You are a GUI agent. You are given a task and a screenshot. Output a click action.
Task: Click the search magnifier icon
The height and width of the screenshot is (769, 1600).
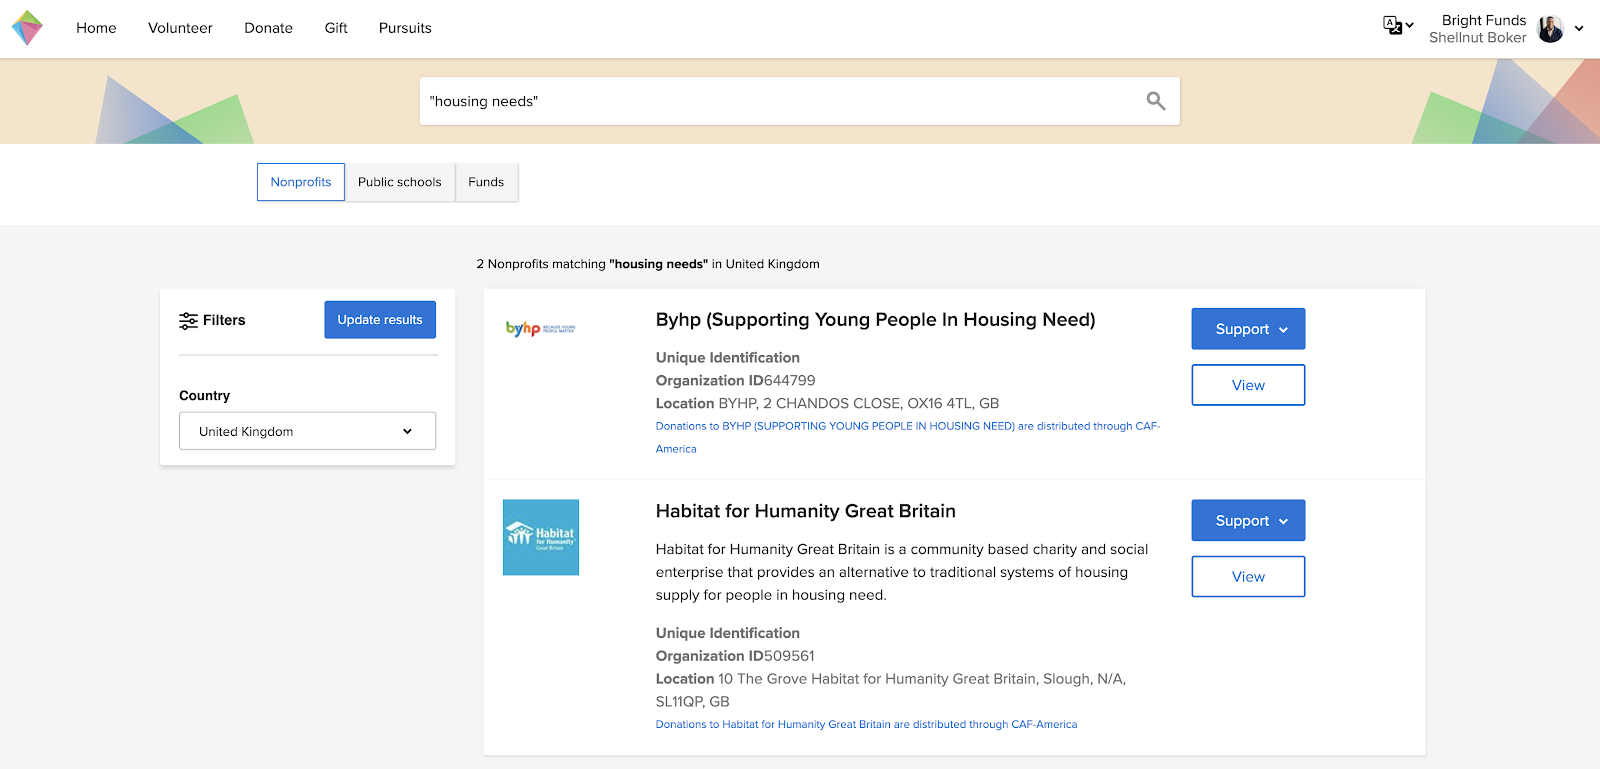click(x=1155, y=101)
